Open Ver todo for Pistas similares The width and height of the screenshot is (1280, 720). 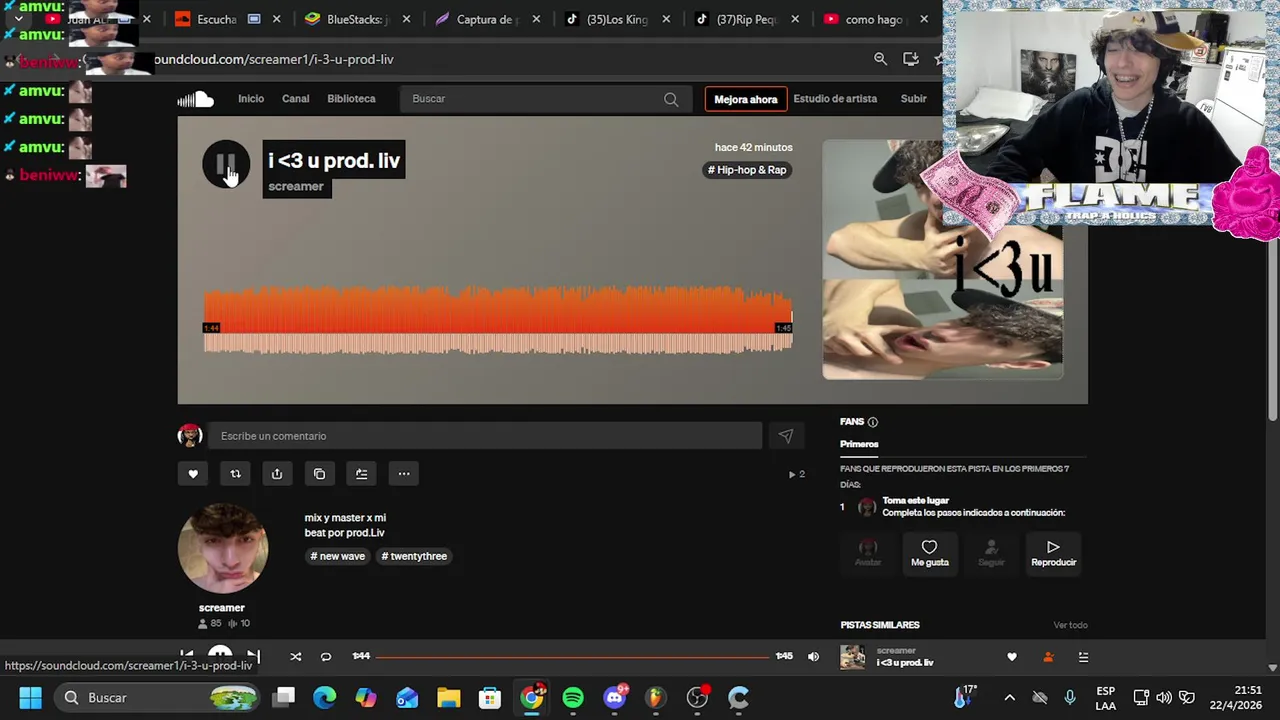click(x=1070, y=625)
